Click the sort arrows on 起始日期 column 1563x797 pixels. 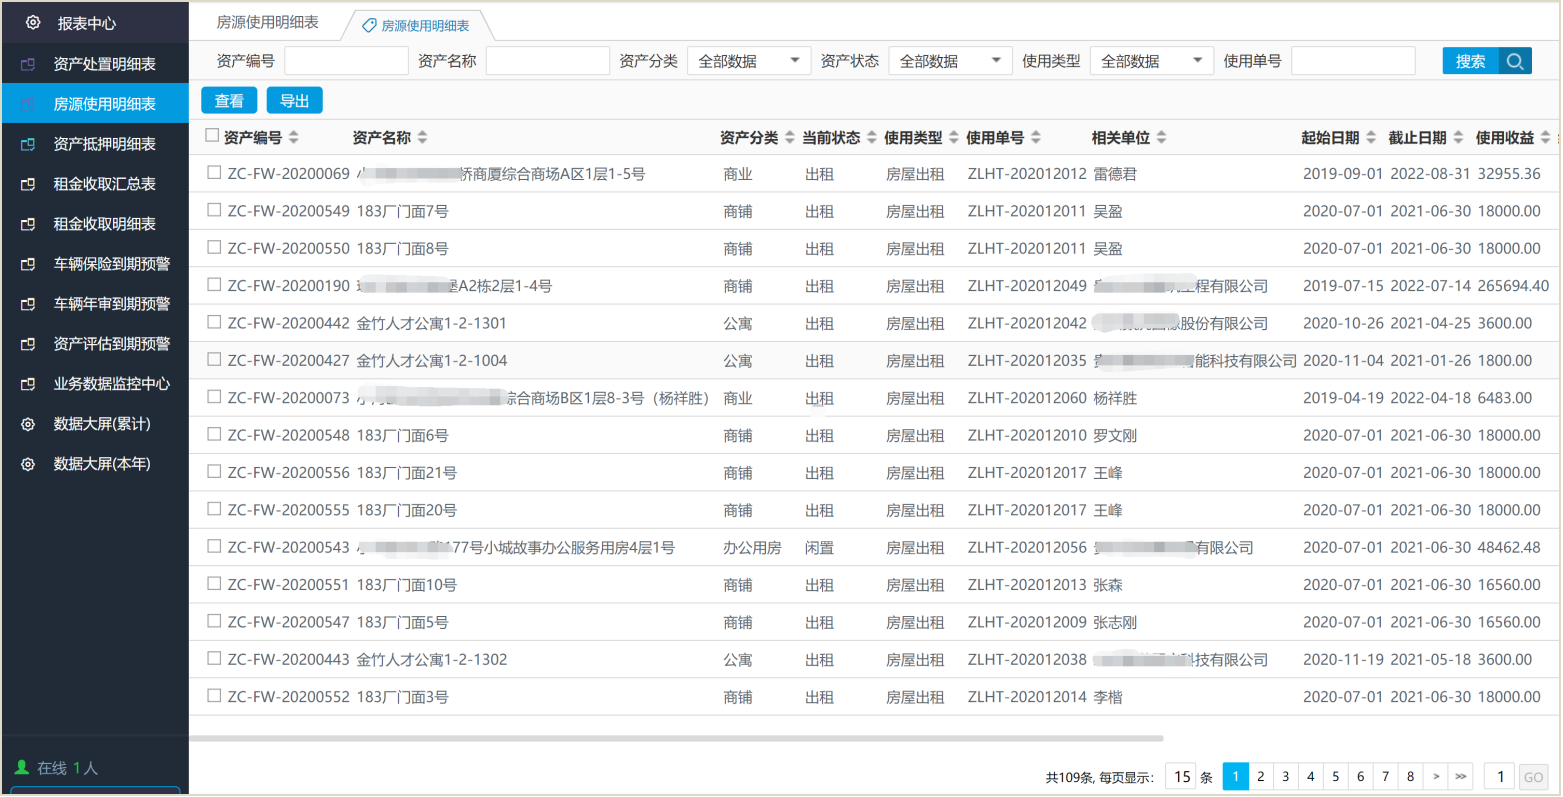1371,137
